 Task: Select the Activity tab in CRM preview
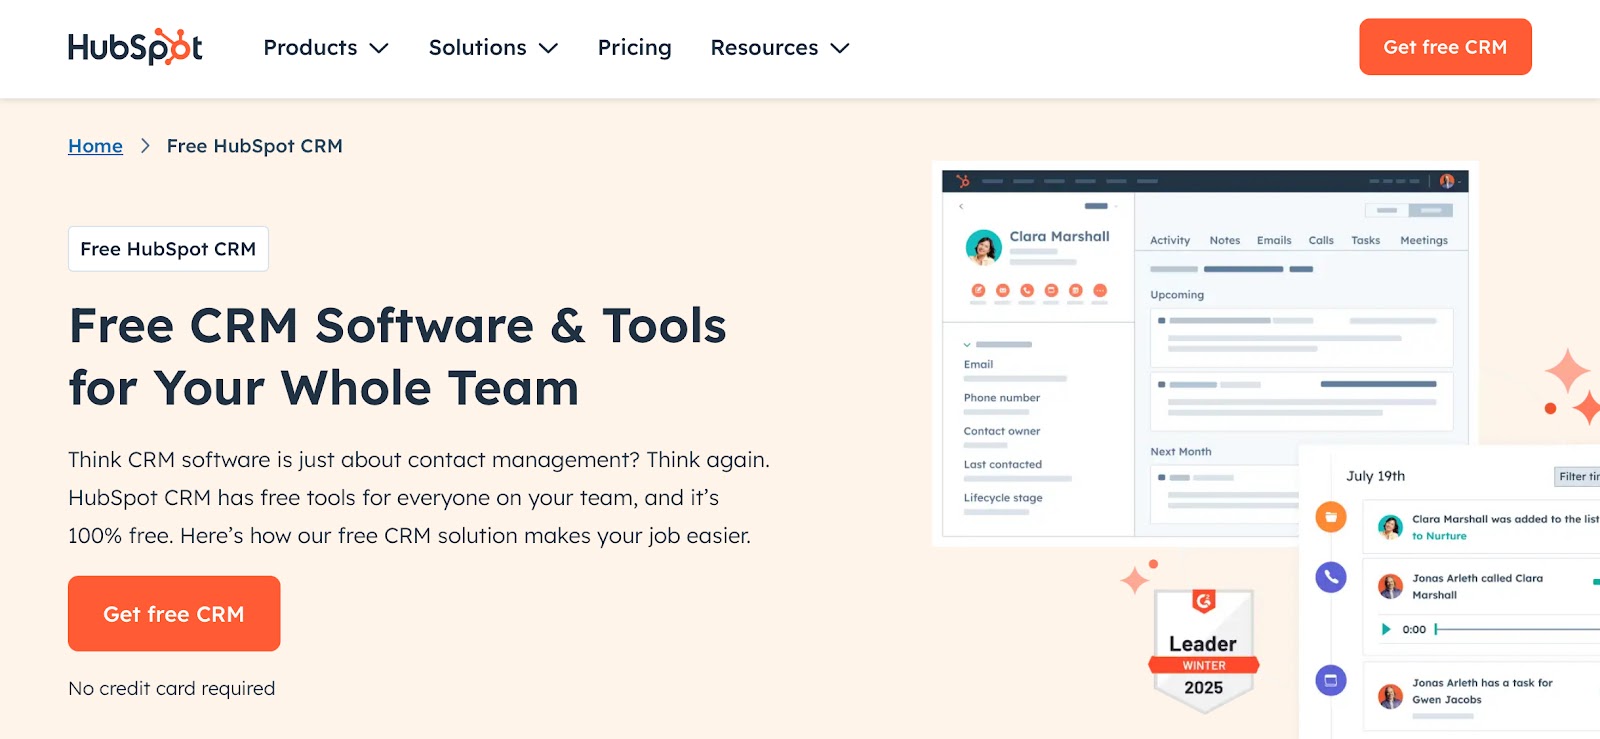pyautogui.click(x=1170, y=240)
